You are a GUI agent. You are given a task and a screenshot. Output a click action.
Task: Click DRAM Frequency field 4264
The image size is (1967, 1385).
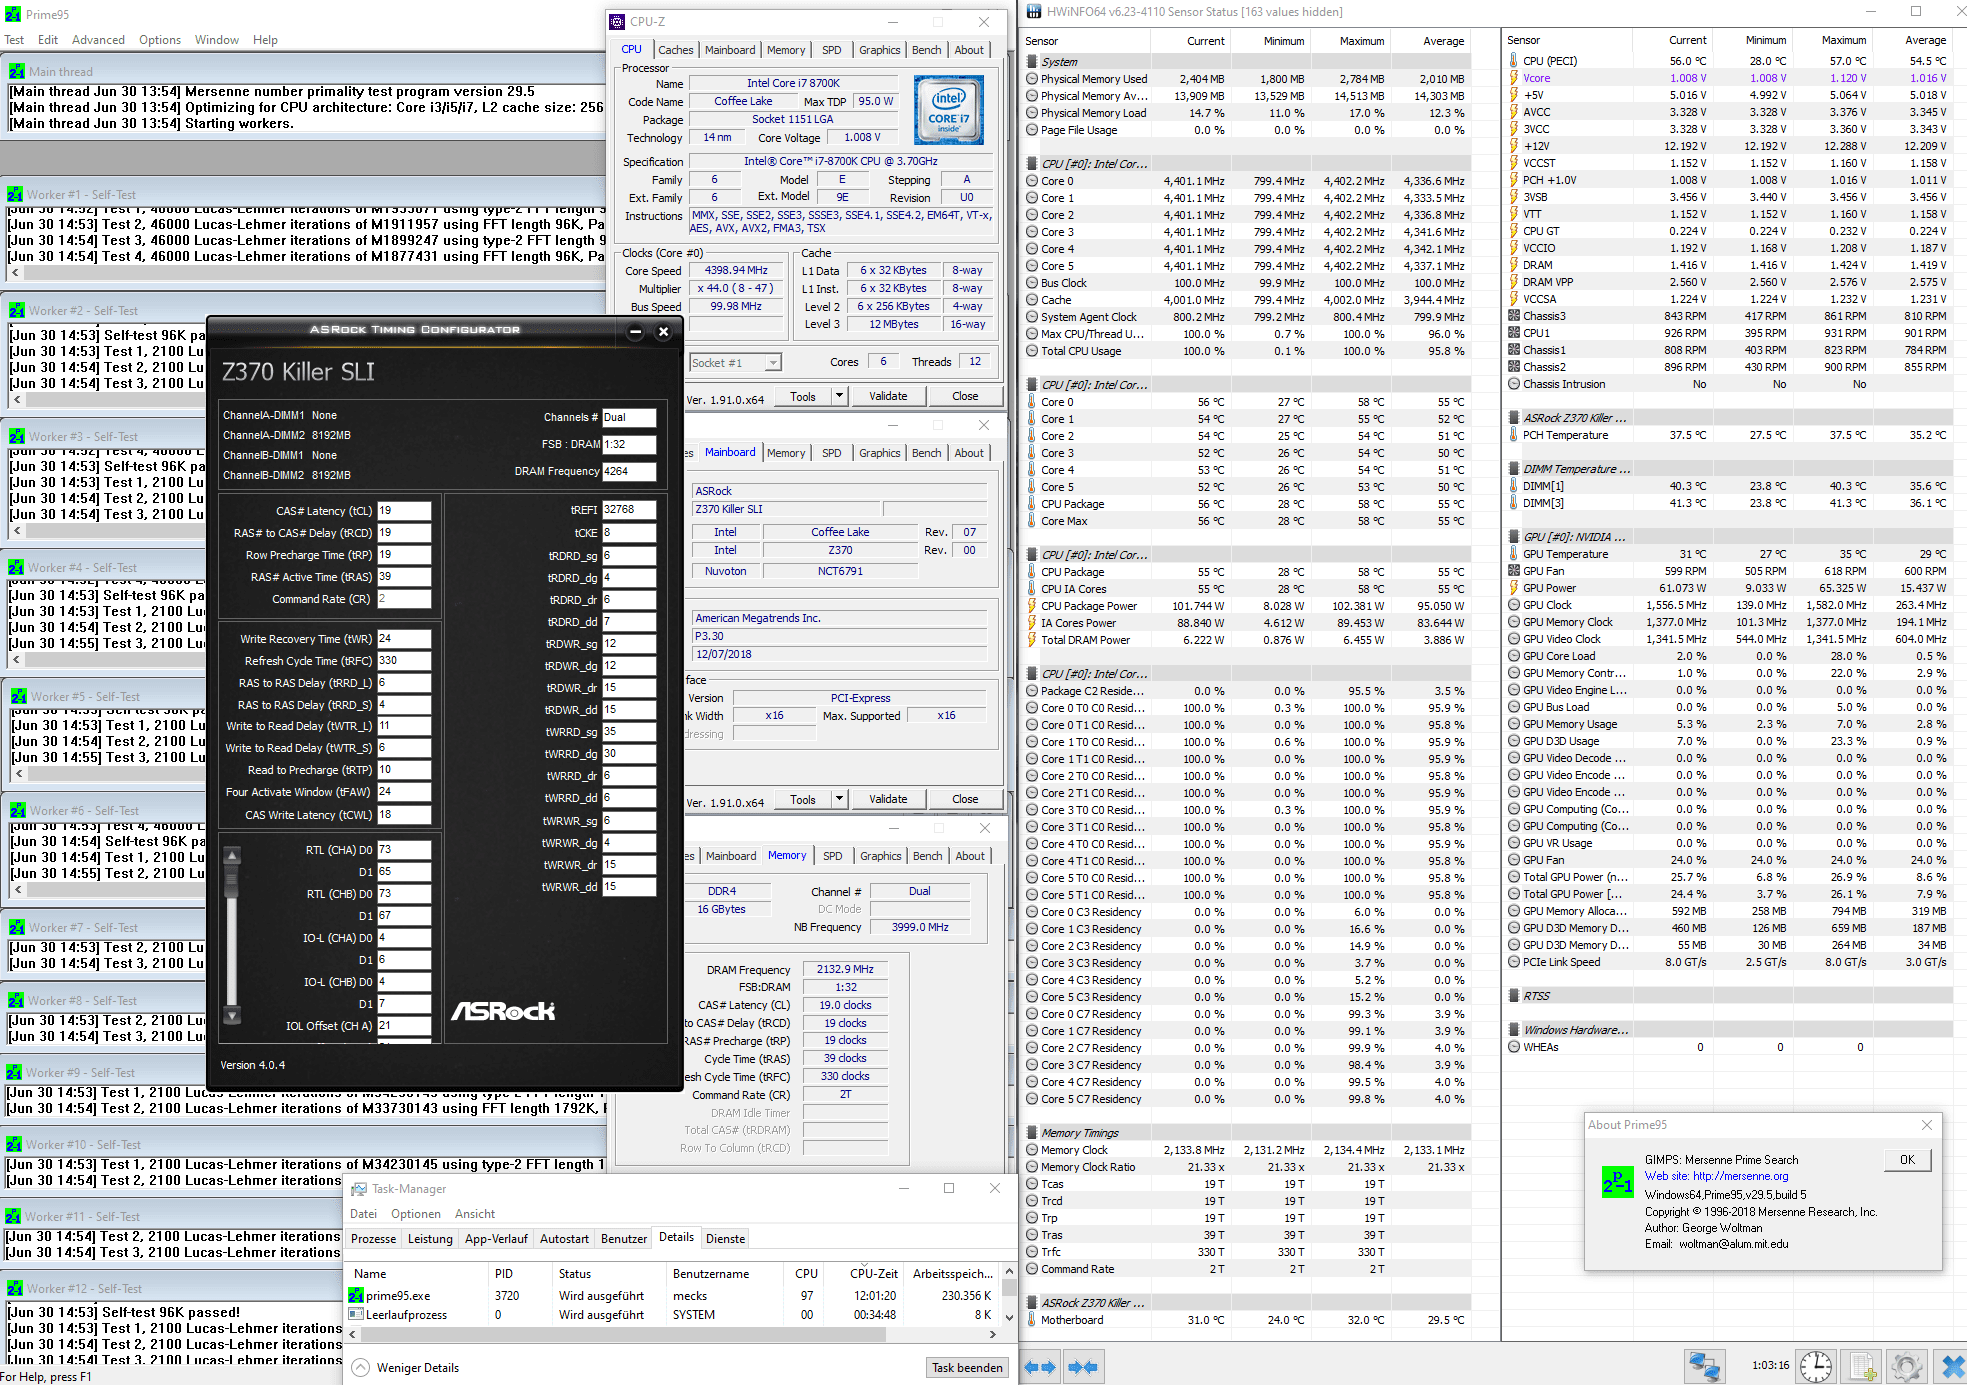pyautogui.click(x=629, y=471)
